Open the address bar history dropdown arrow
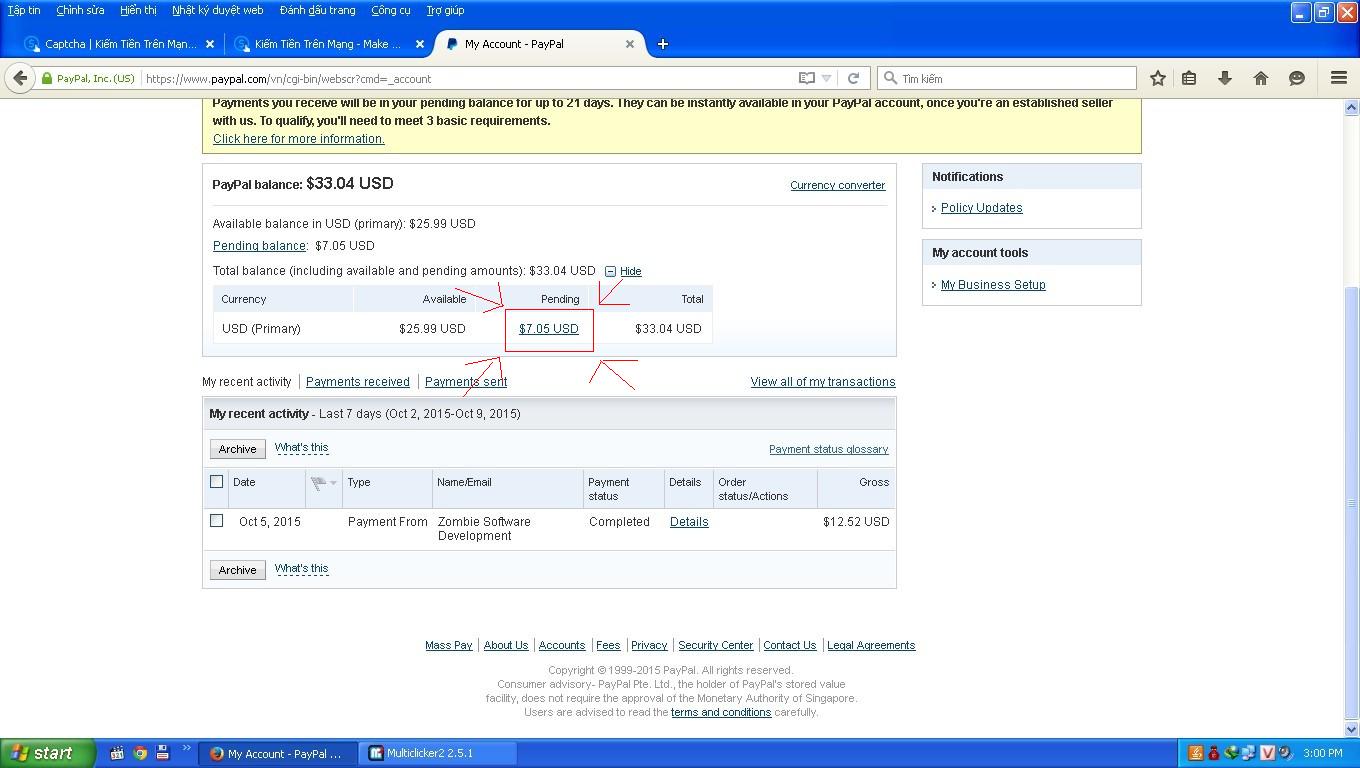The width and height of the screenshot is (1360, 768). pos(826,78)
